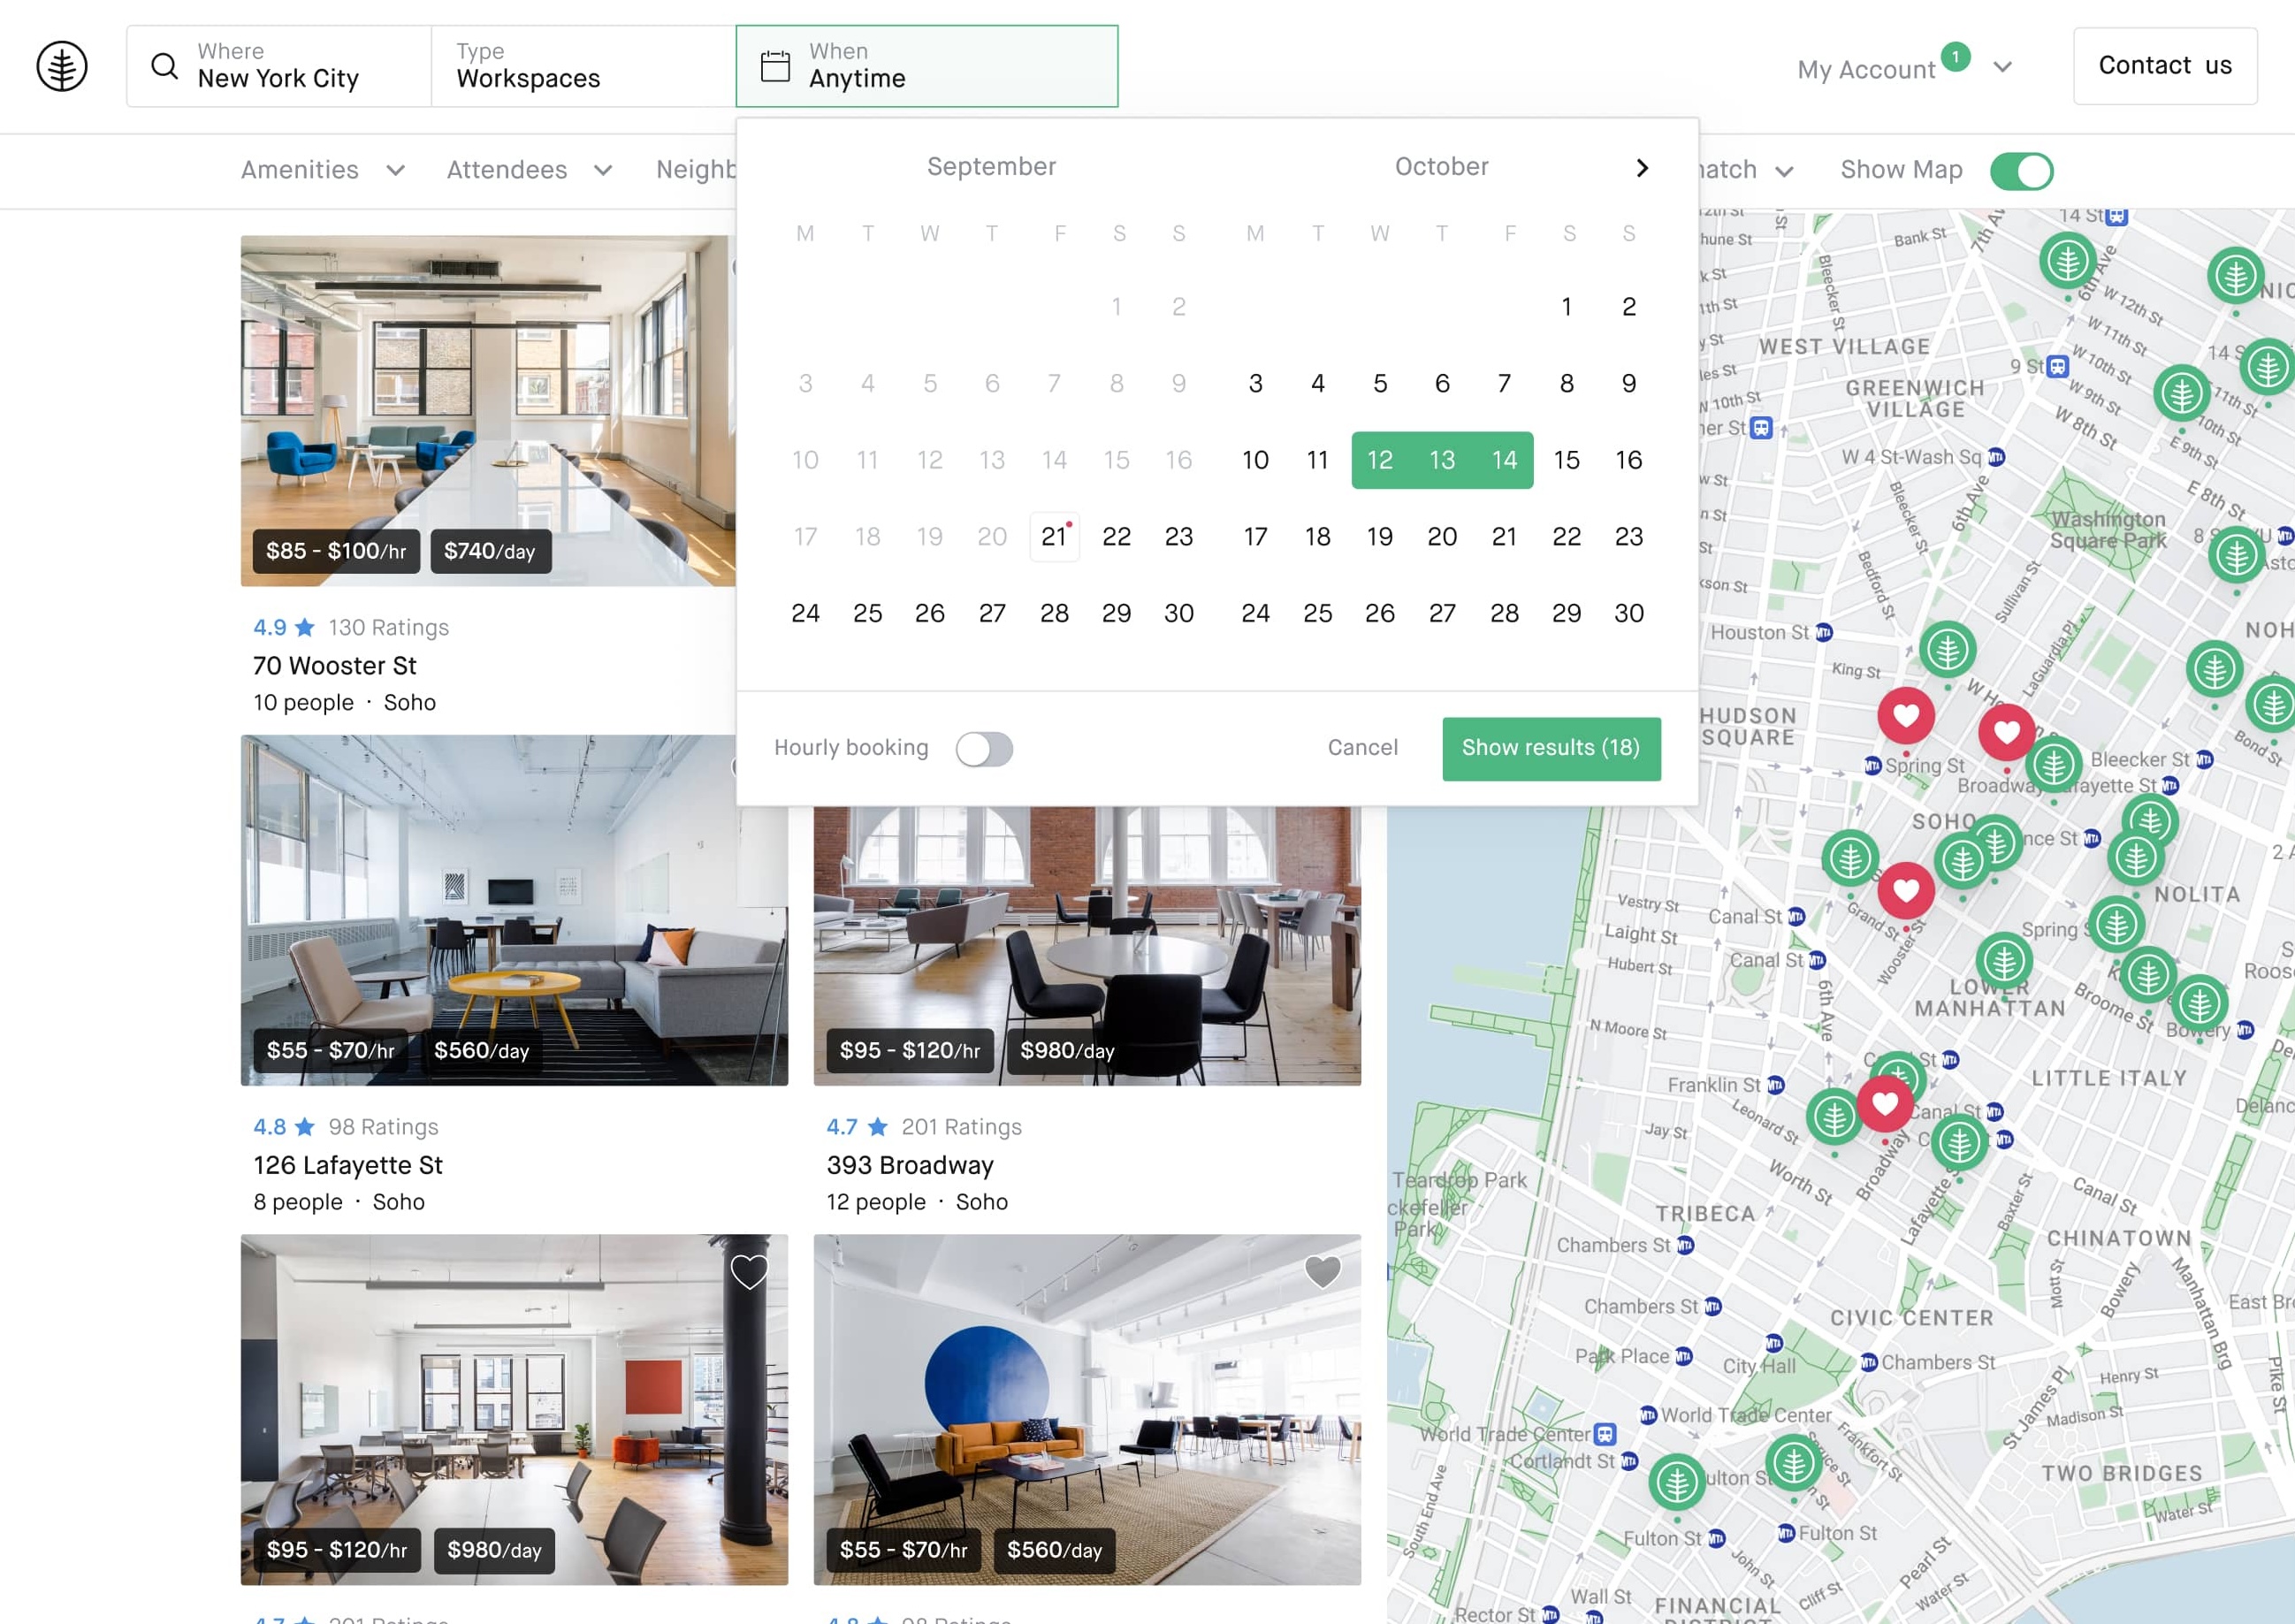Click the notification badge on My Account
The image size is (2295, 1624).
(1955, 57)
